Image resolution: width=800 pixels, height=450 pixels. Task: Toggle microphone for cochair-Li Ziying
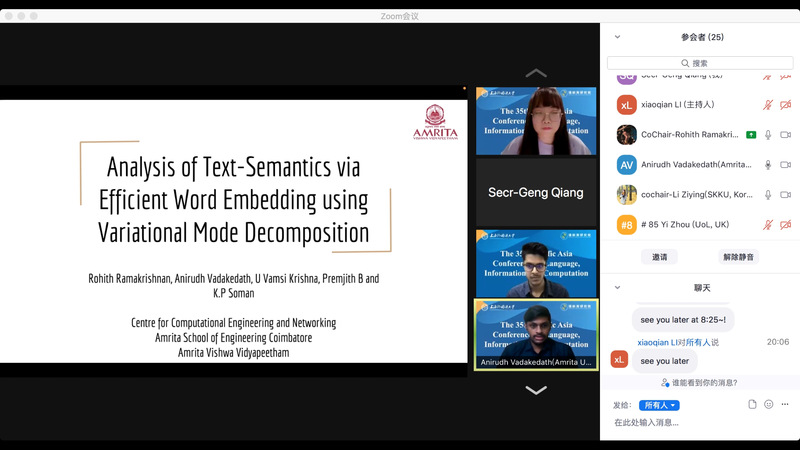click(x=768, y=195)
